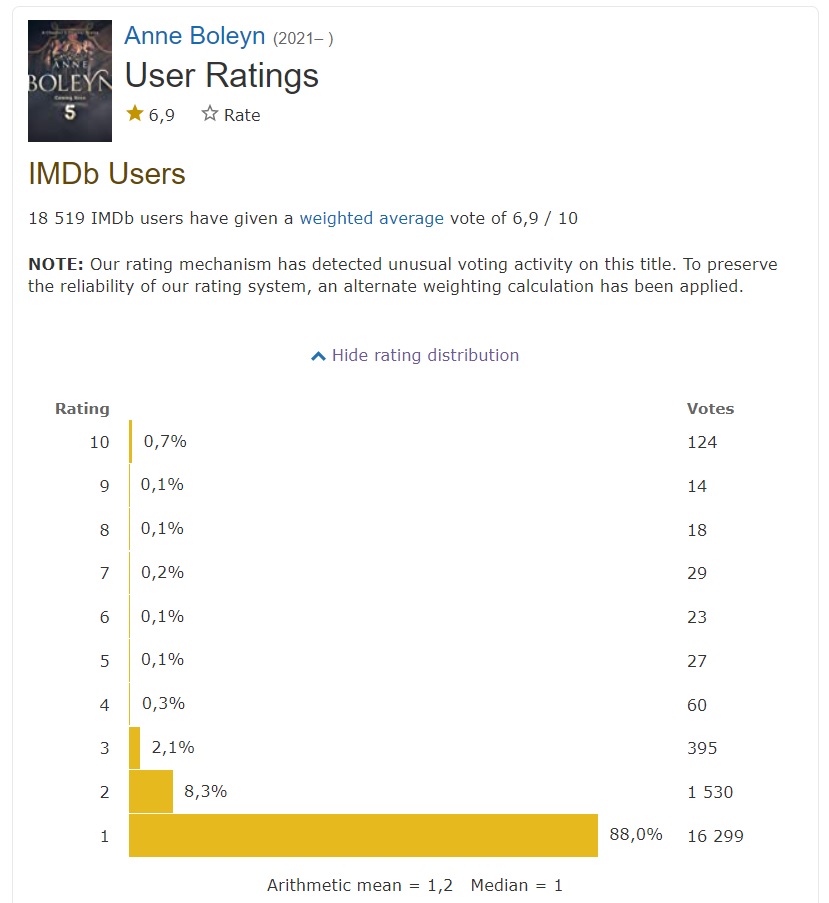Open the Anne Boleyn title link
The image size is (829, 903).
(194, 37)
